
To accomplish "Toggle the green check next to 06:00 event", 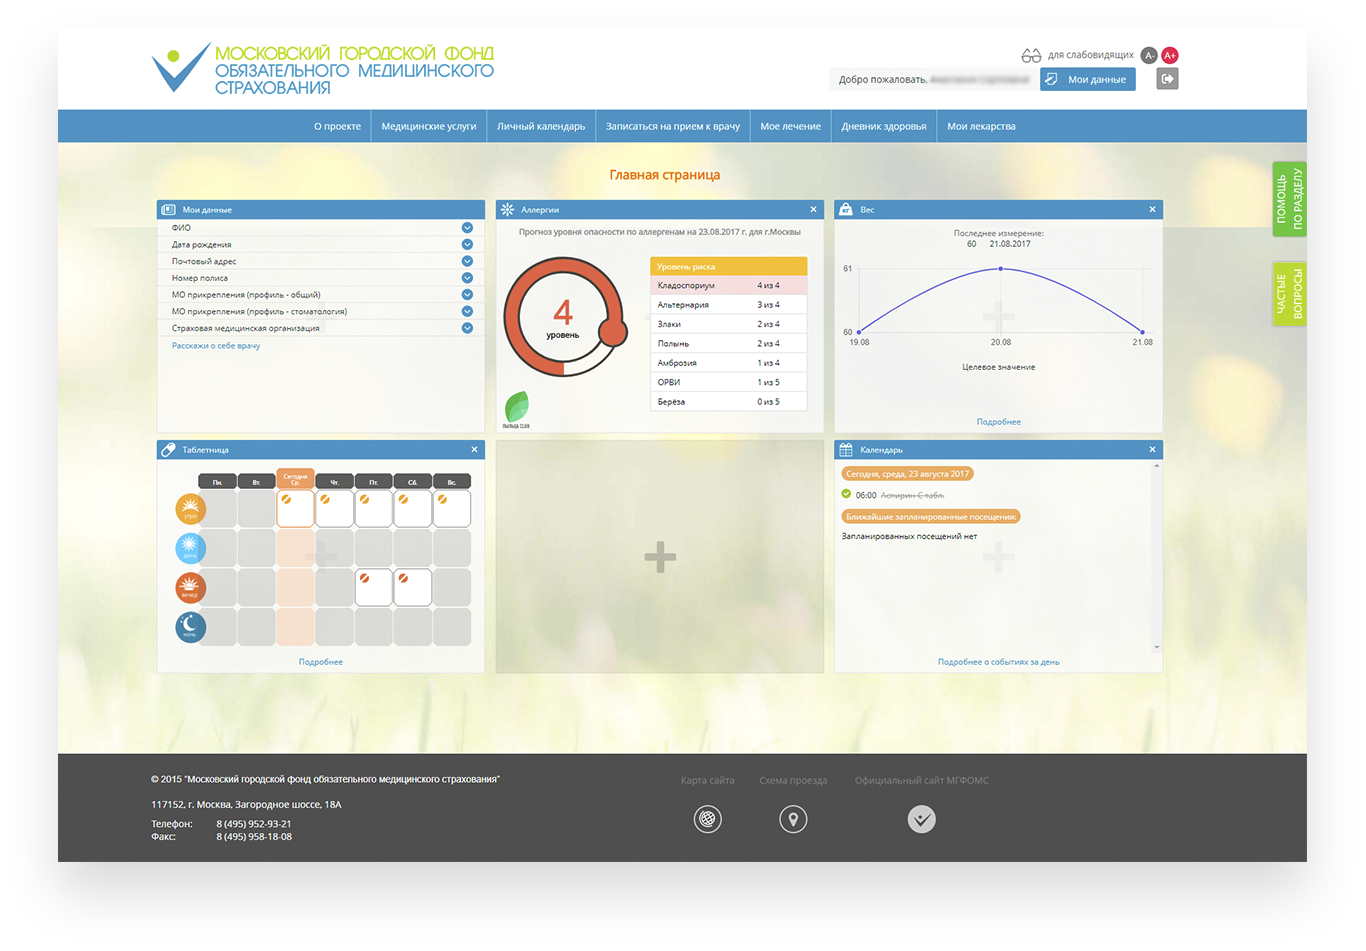I will (x=847, y=494).
